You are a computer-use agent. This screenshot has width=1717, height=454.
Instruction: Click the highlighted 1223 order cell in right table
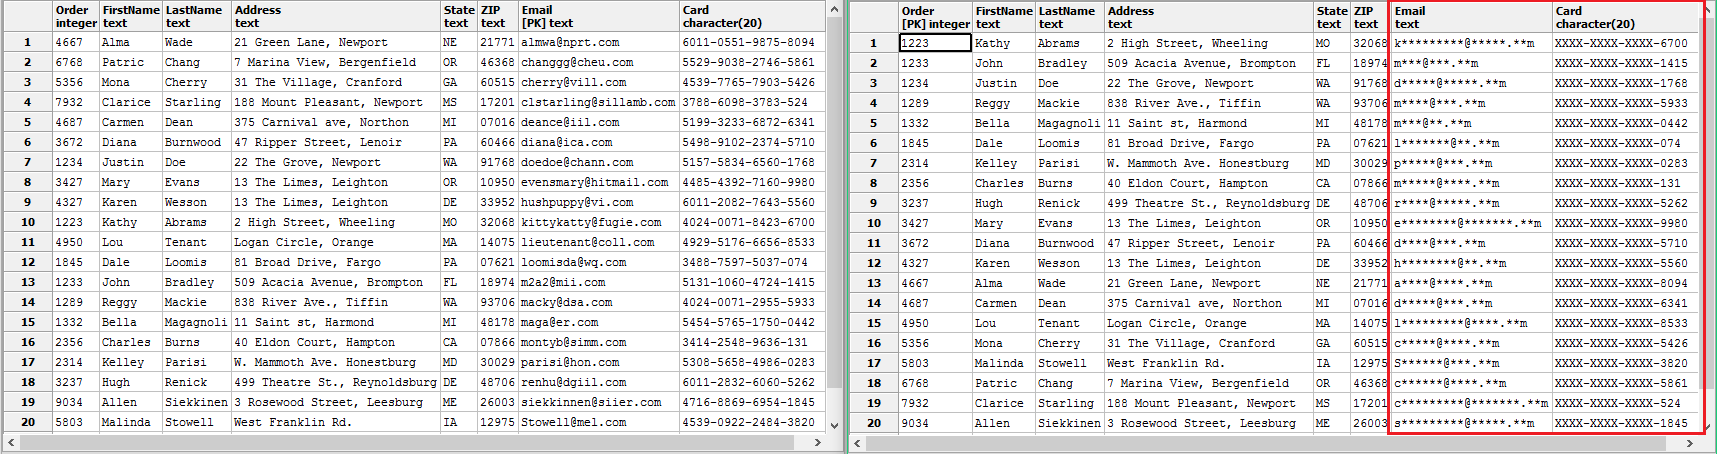tap(934, 43)
